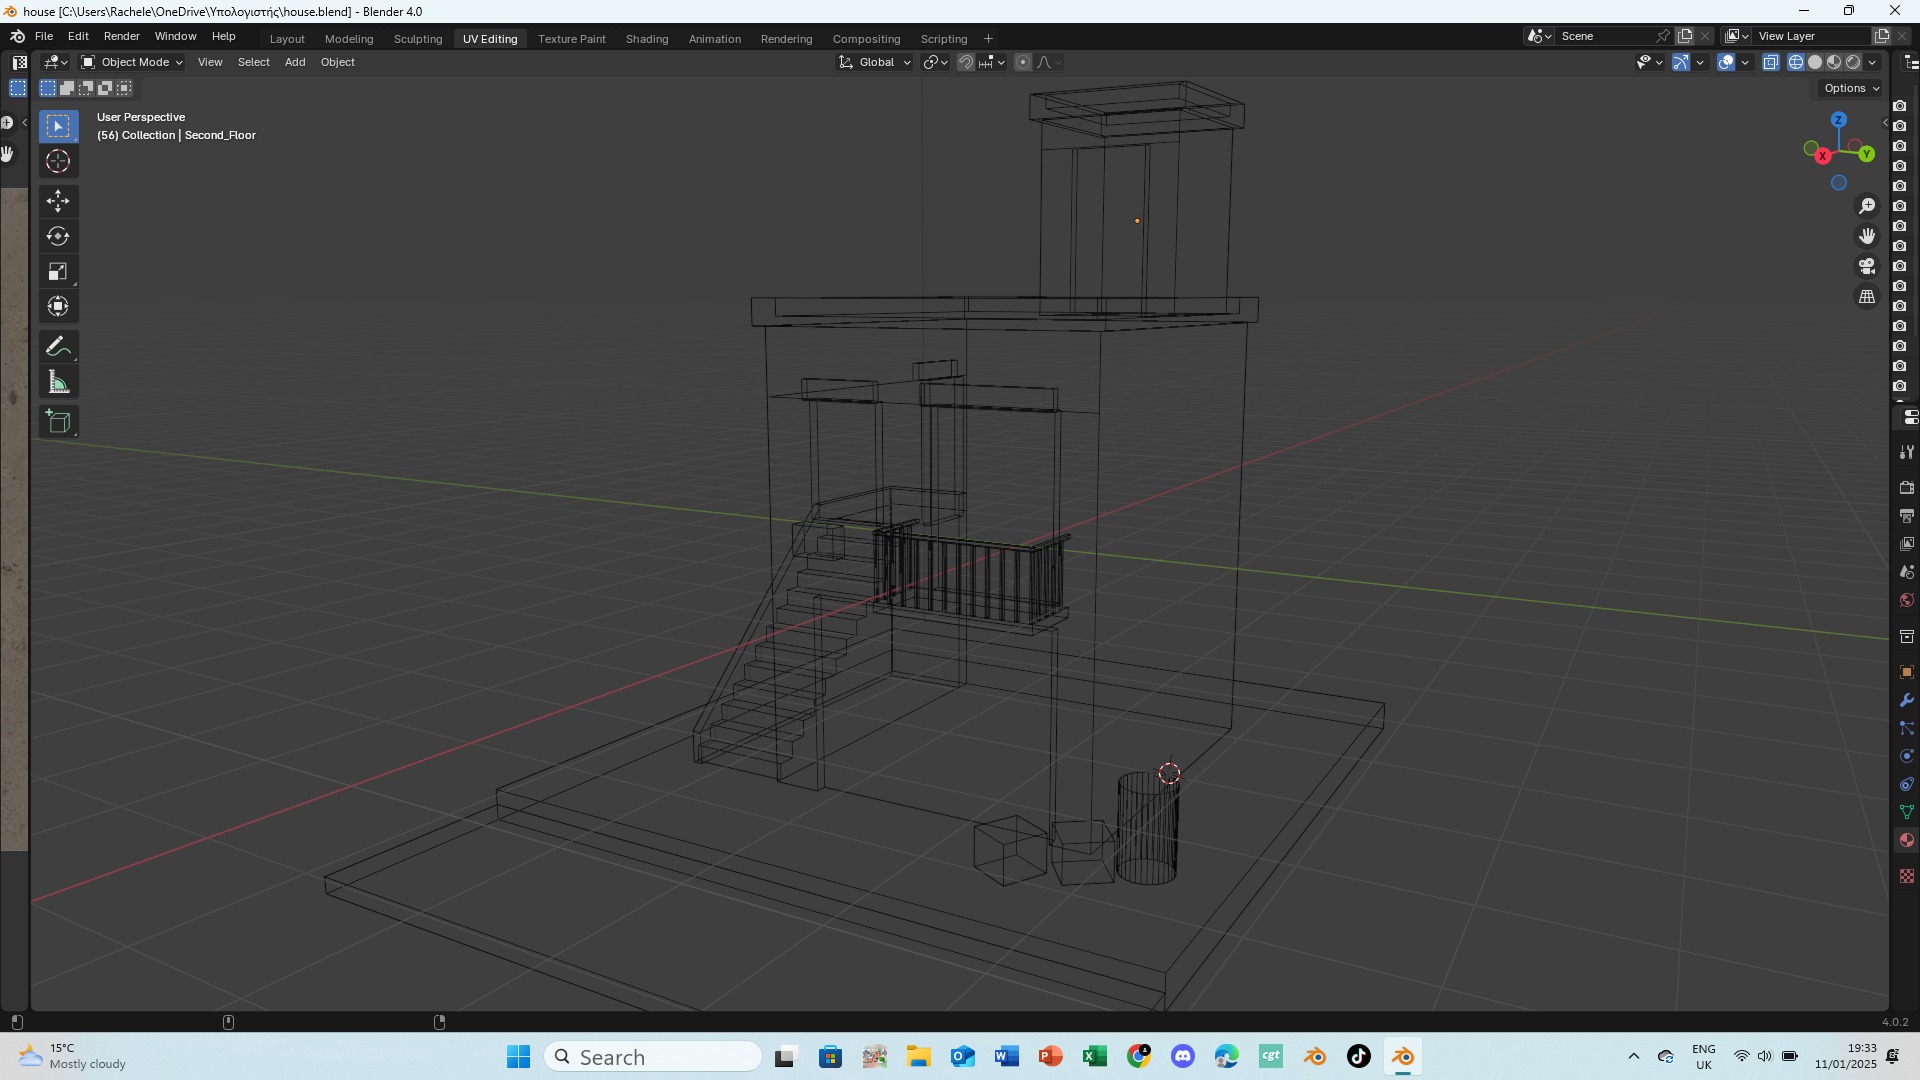The height and width of the screenshot is (1080, 1920).
Task: Open the Material properties tab icon
Action: pos(1907,840)
